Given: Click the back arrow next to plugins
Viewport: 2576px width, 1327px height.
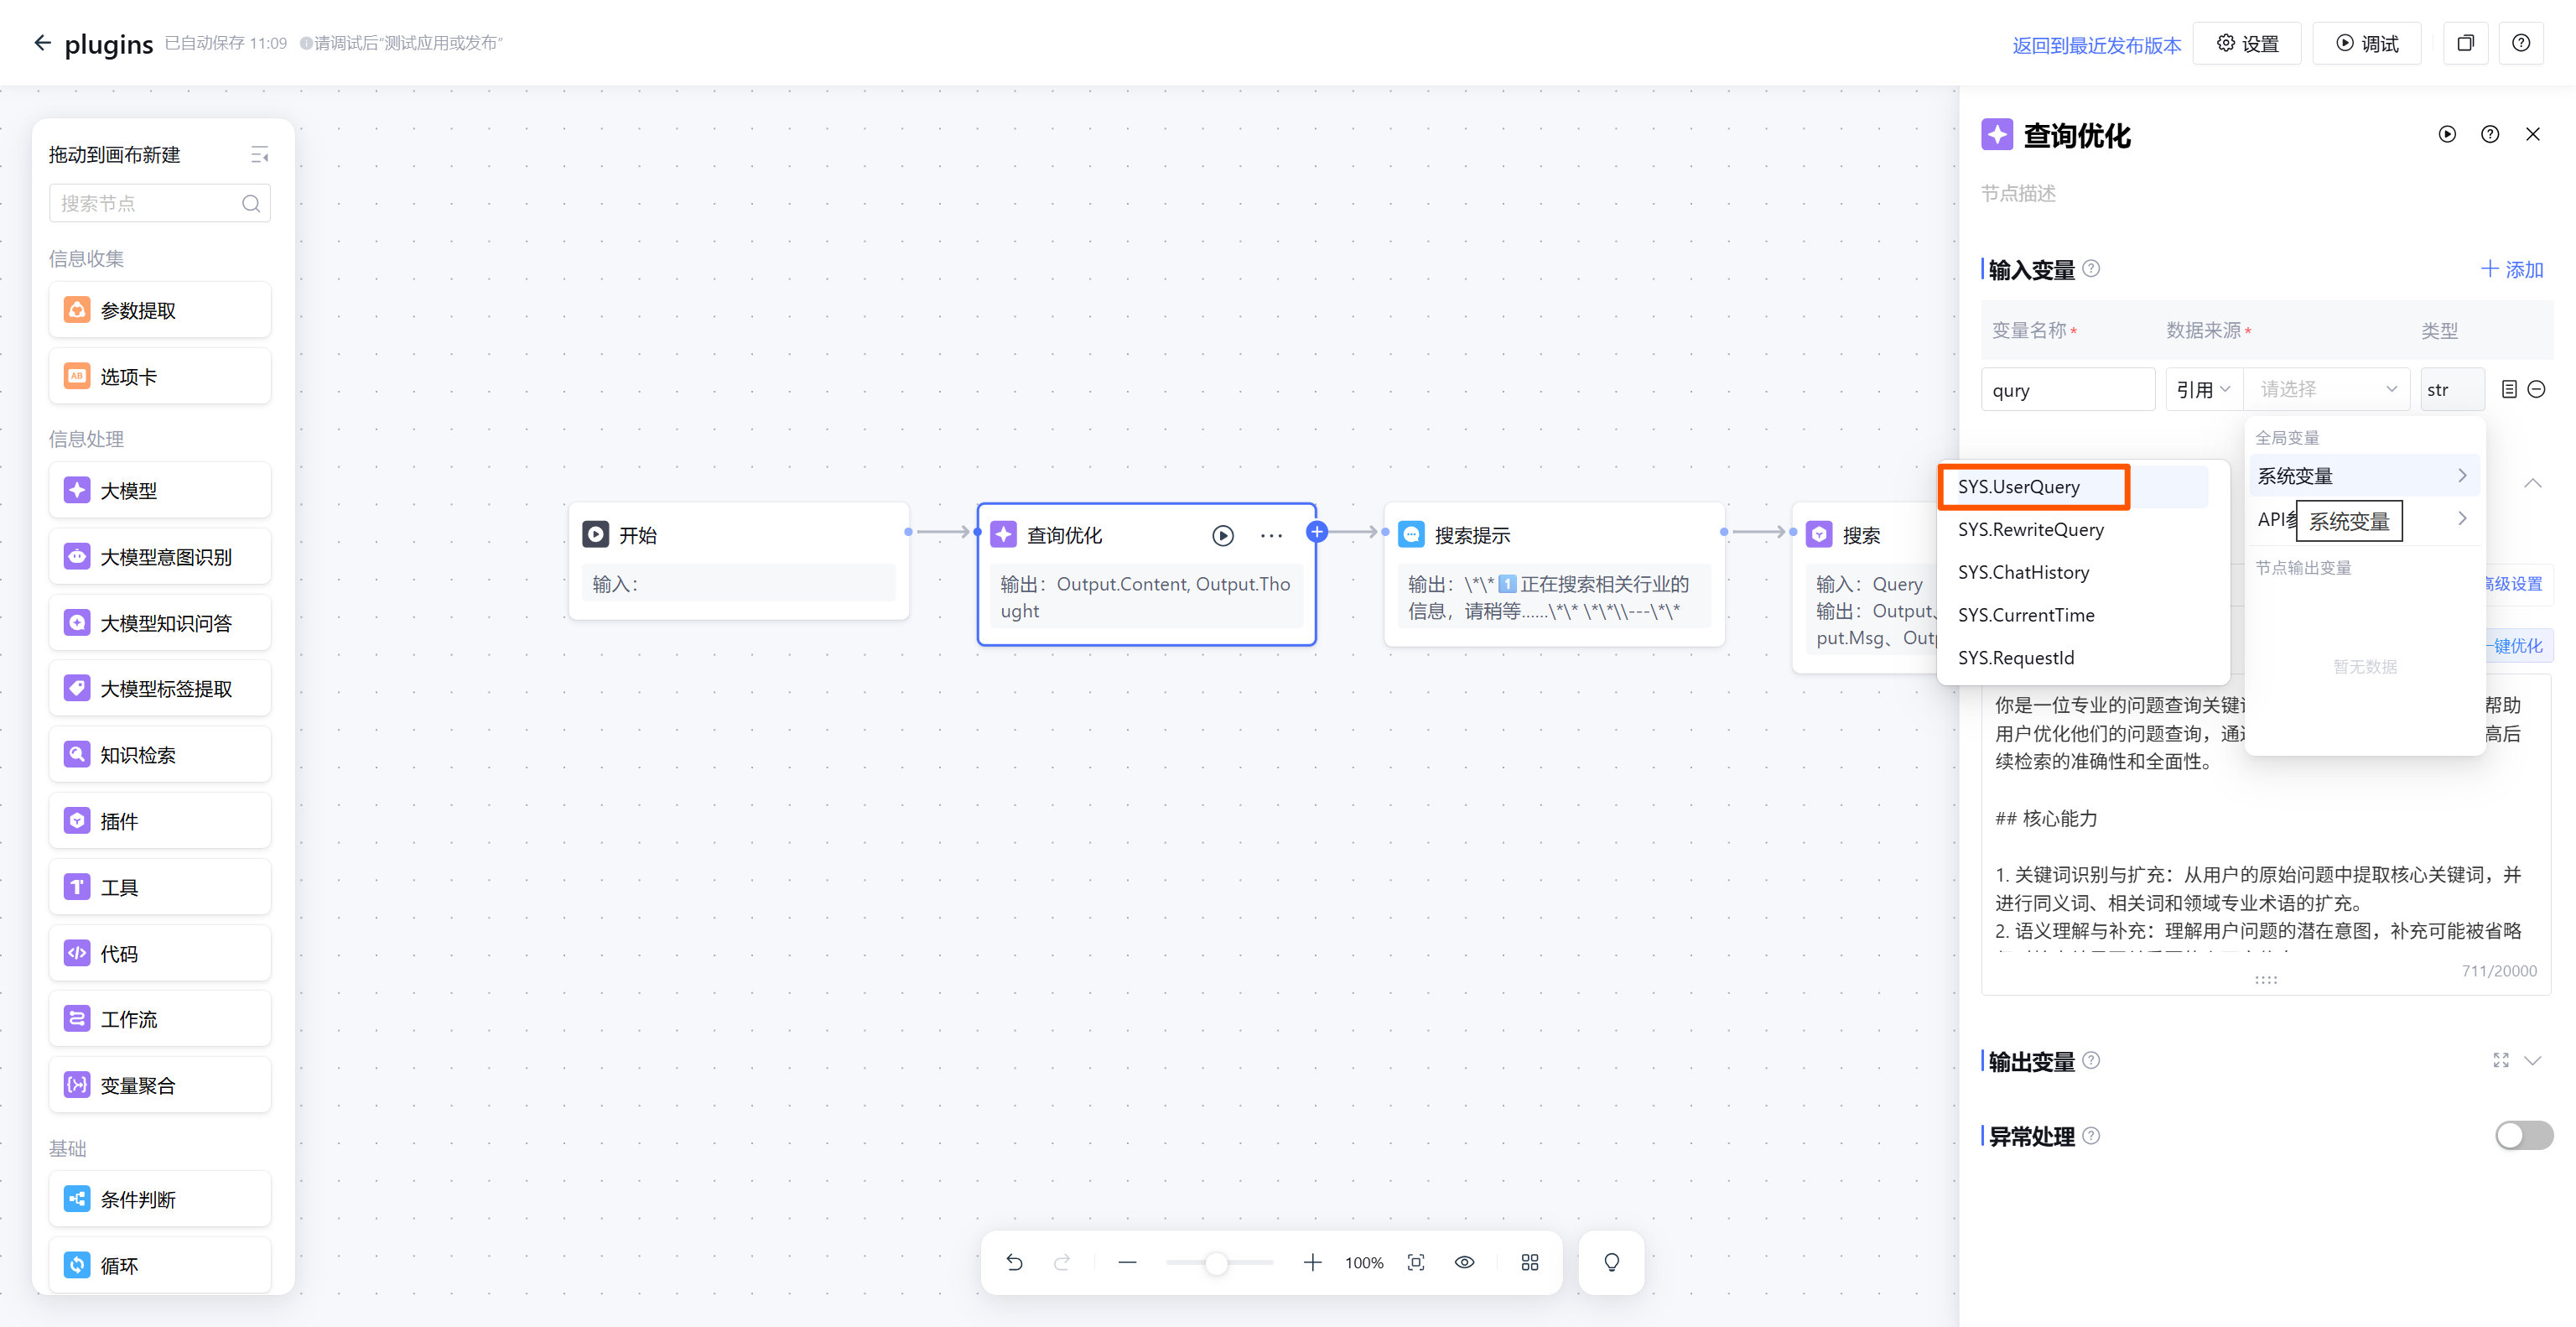Looking at the screenshot, I should (x=42, y=43).
